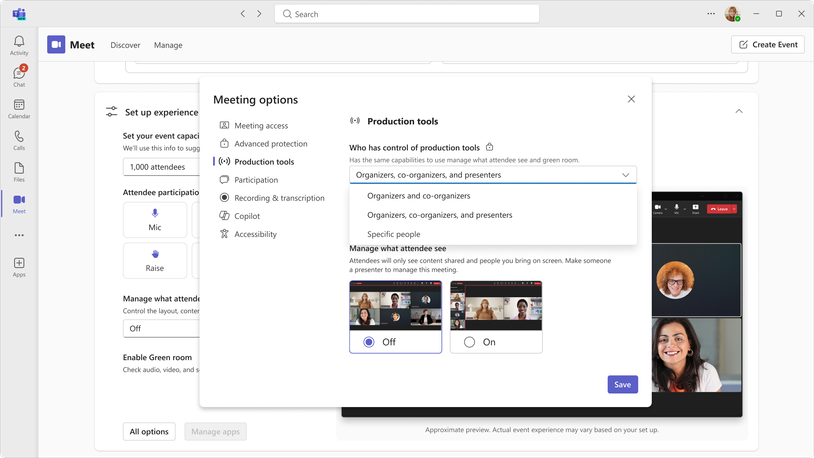Open the 1,000 attendees capacity dropdown

coord(161,167)
